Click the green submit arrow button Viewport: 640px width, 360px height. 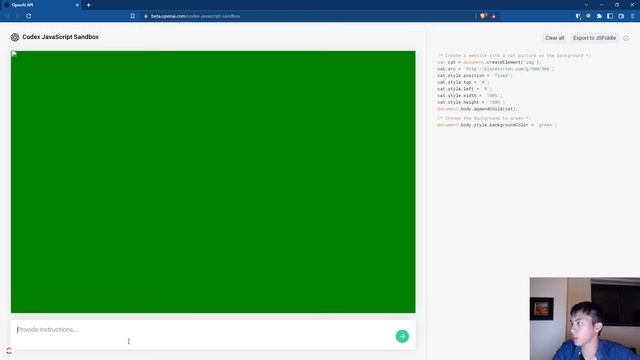402,336
